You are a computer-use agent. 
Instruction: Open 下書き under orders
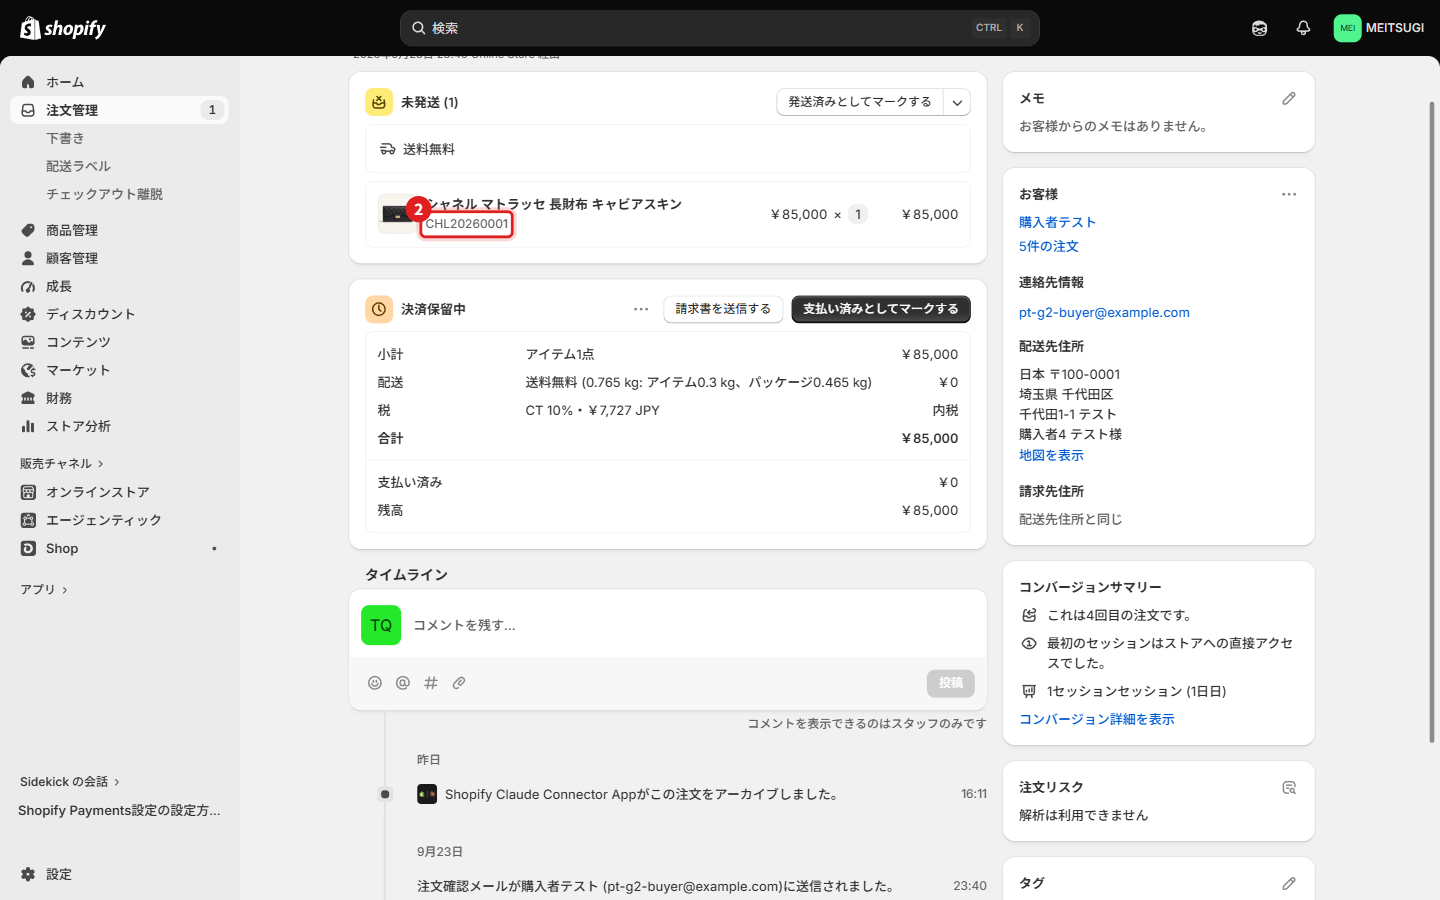coord(119,138)
